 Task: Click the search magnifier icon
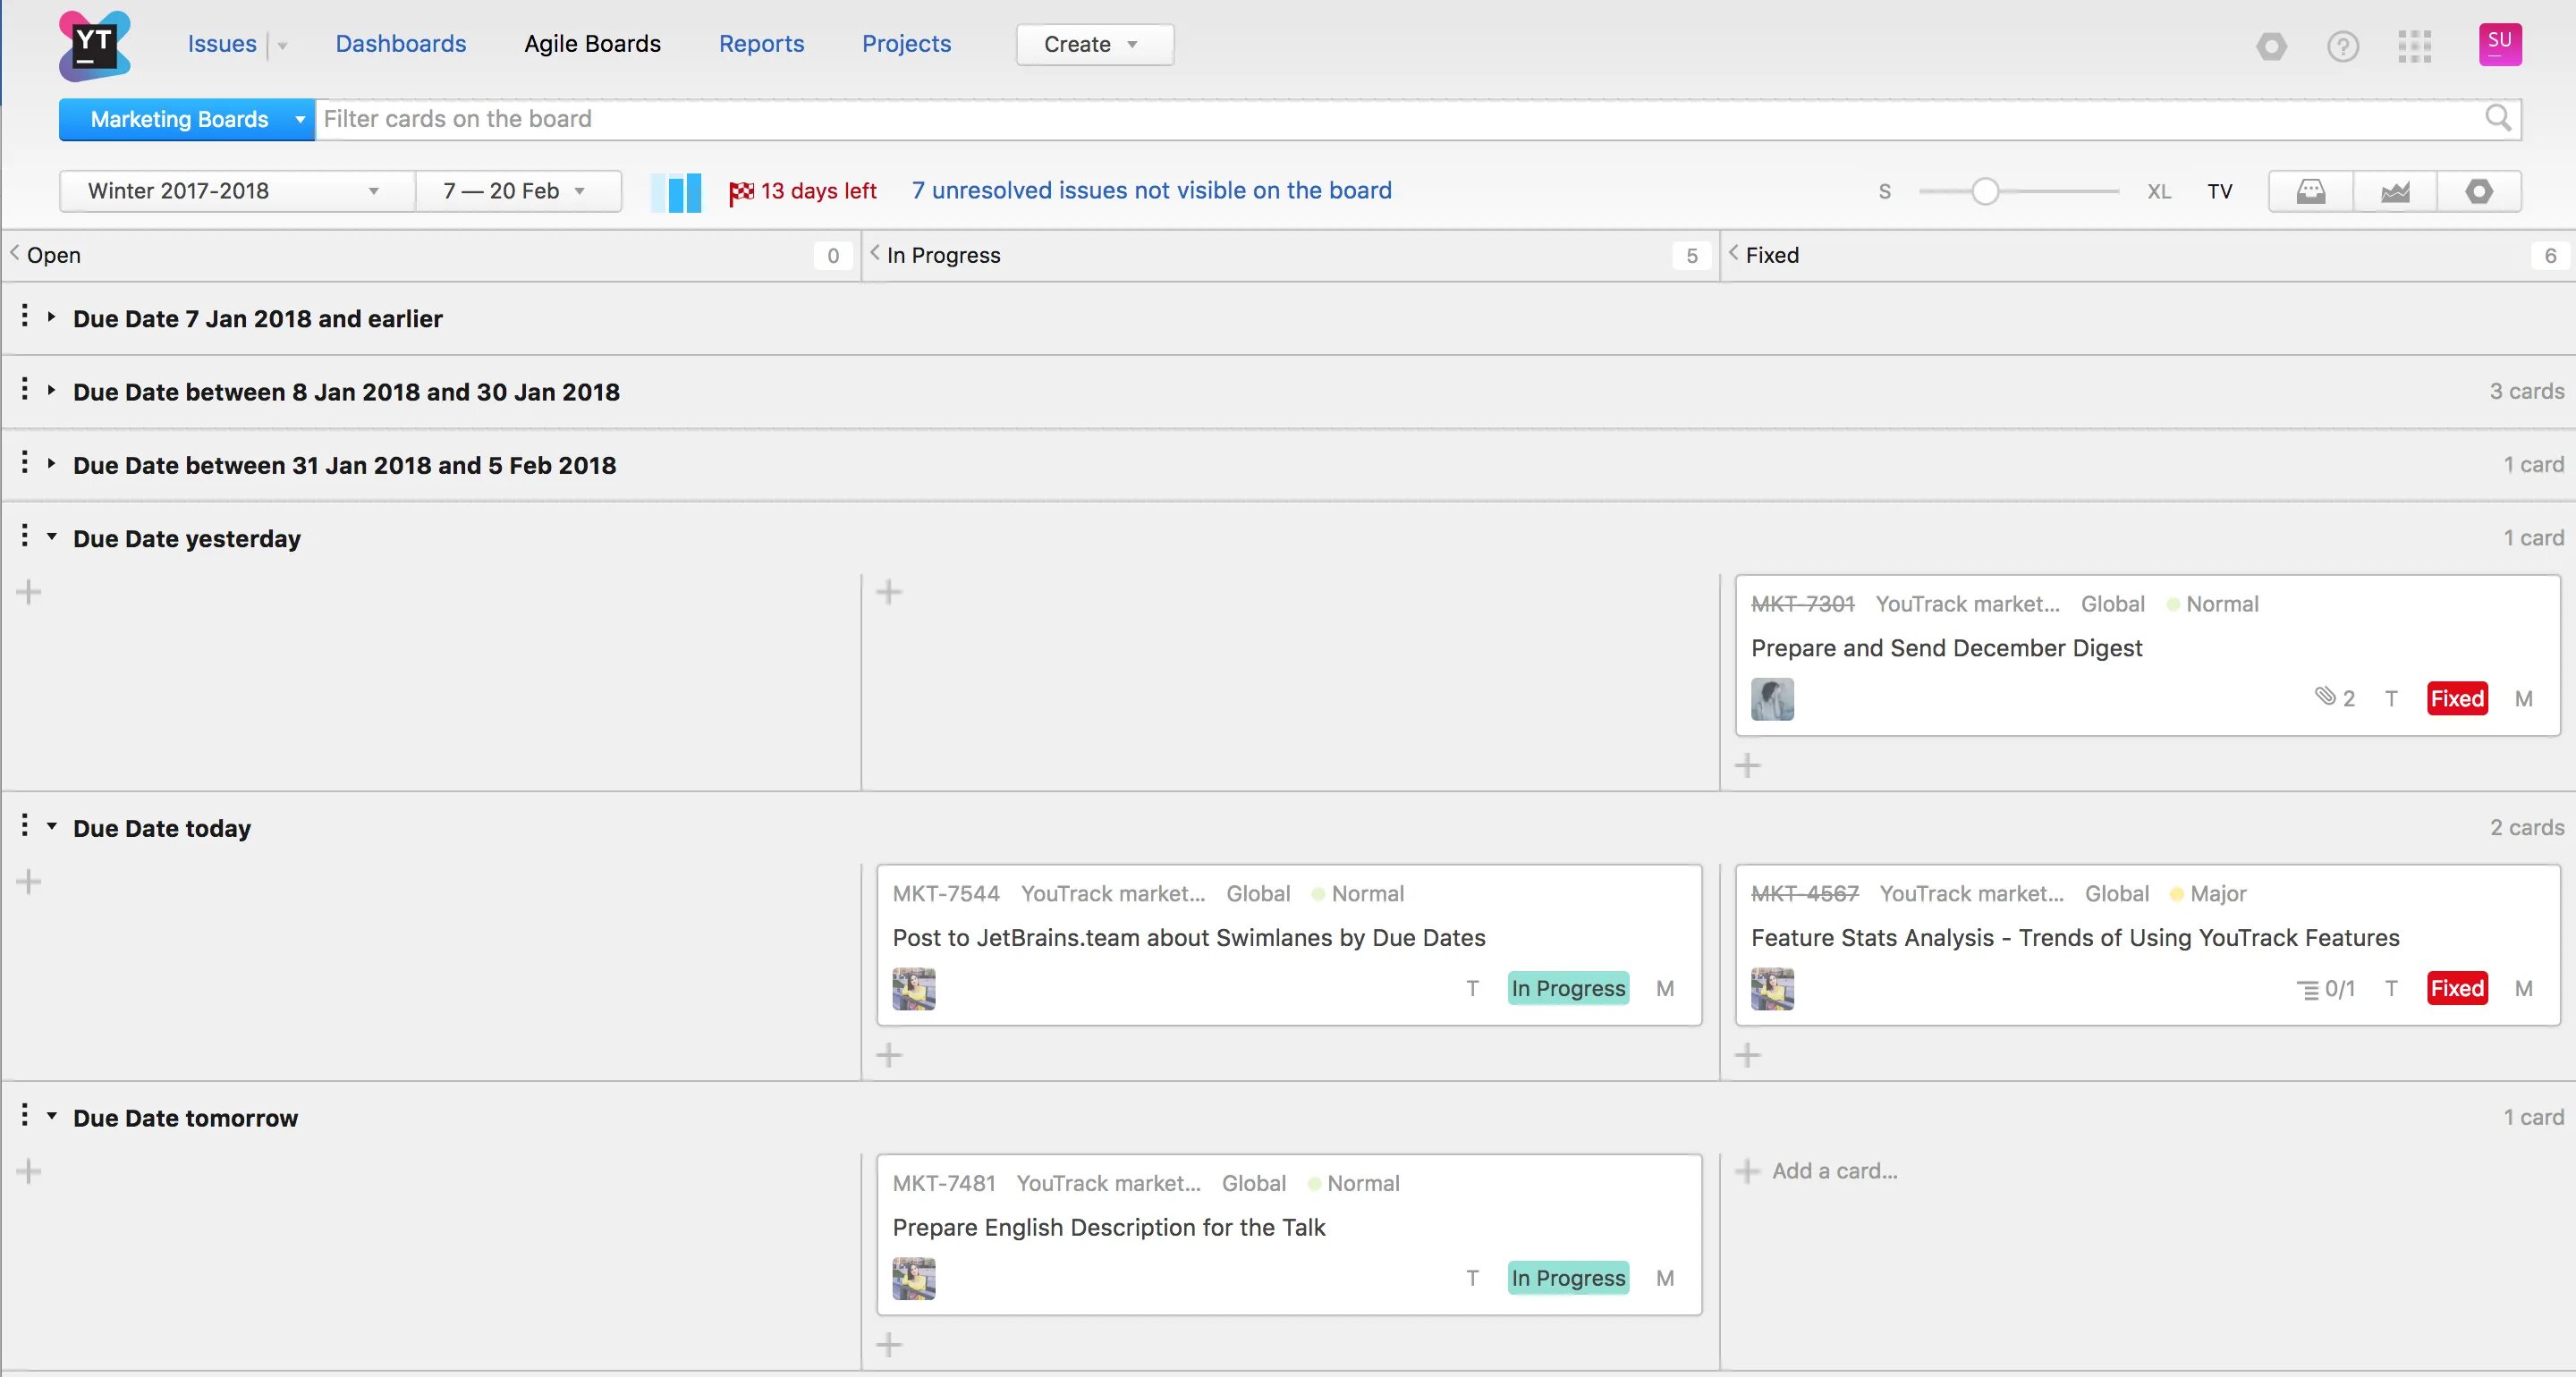coord(2497,118)
